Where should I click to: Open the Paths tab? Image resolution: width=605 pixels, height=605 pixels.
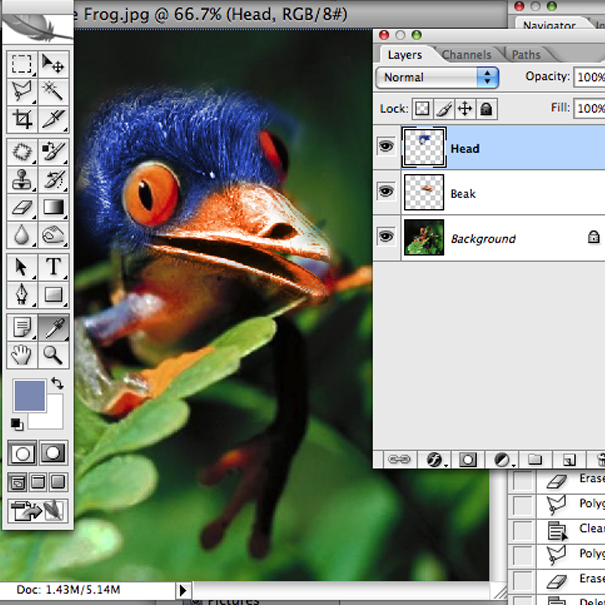(526, 55)
